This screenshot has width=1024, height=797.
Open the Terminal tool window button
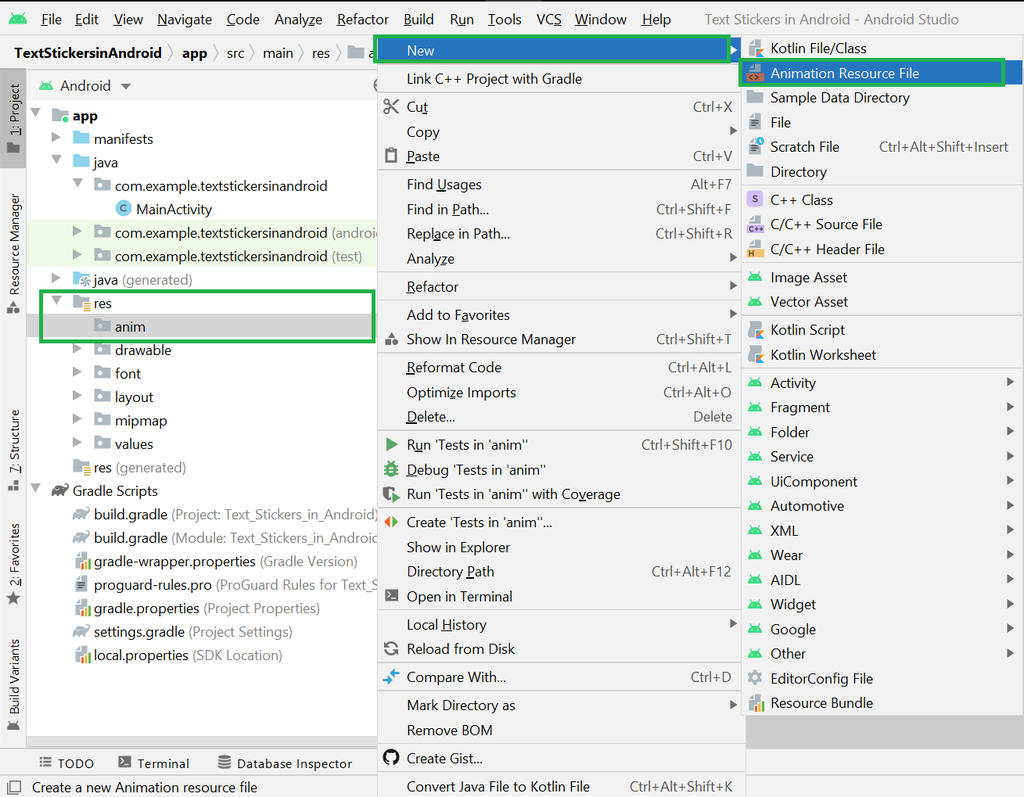(x=153, y=763)
